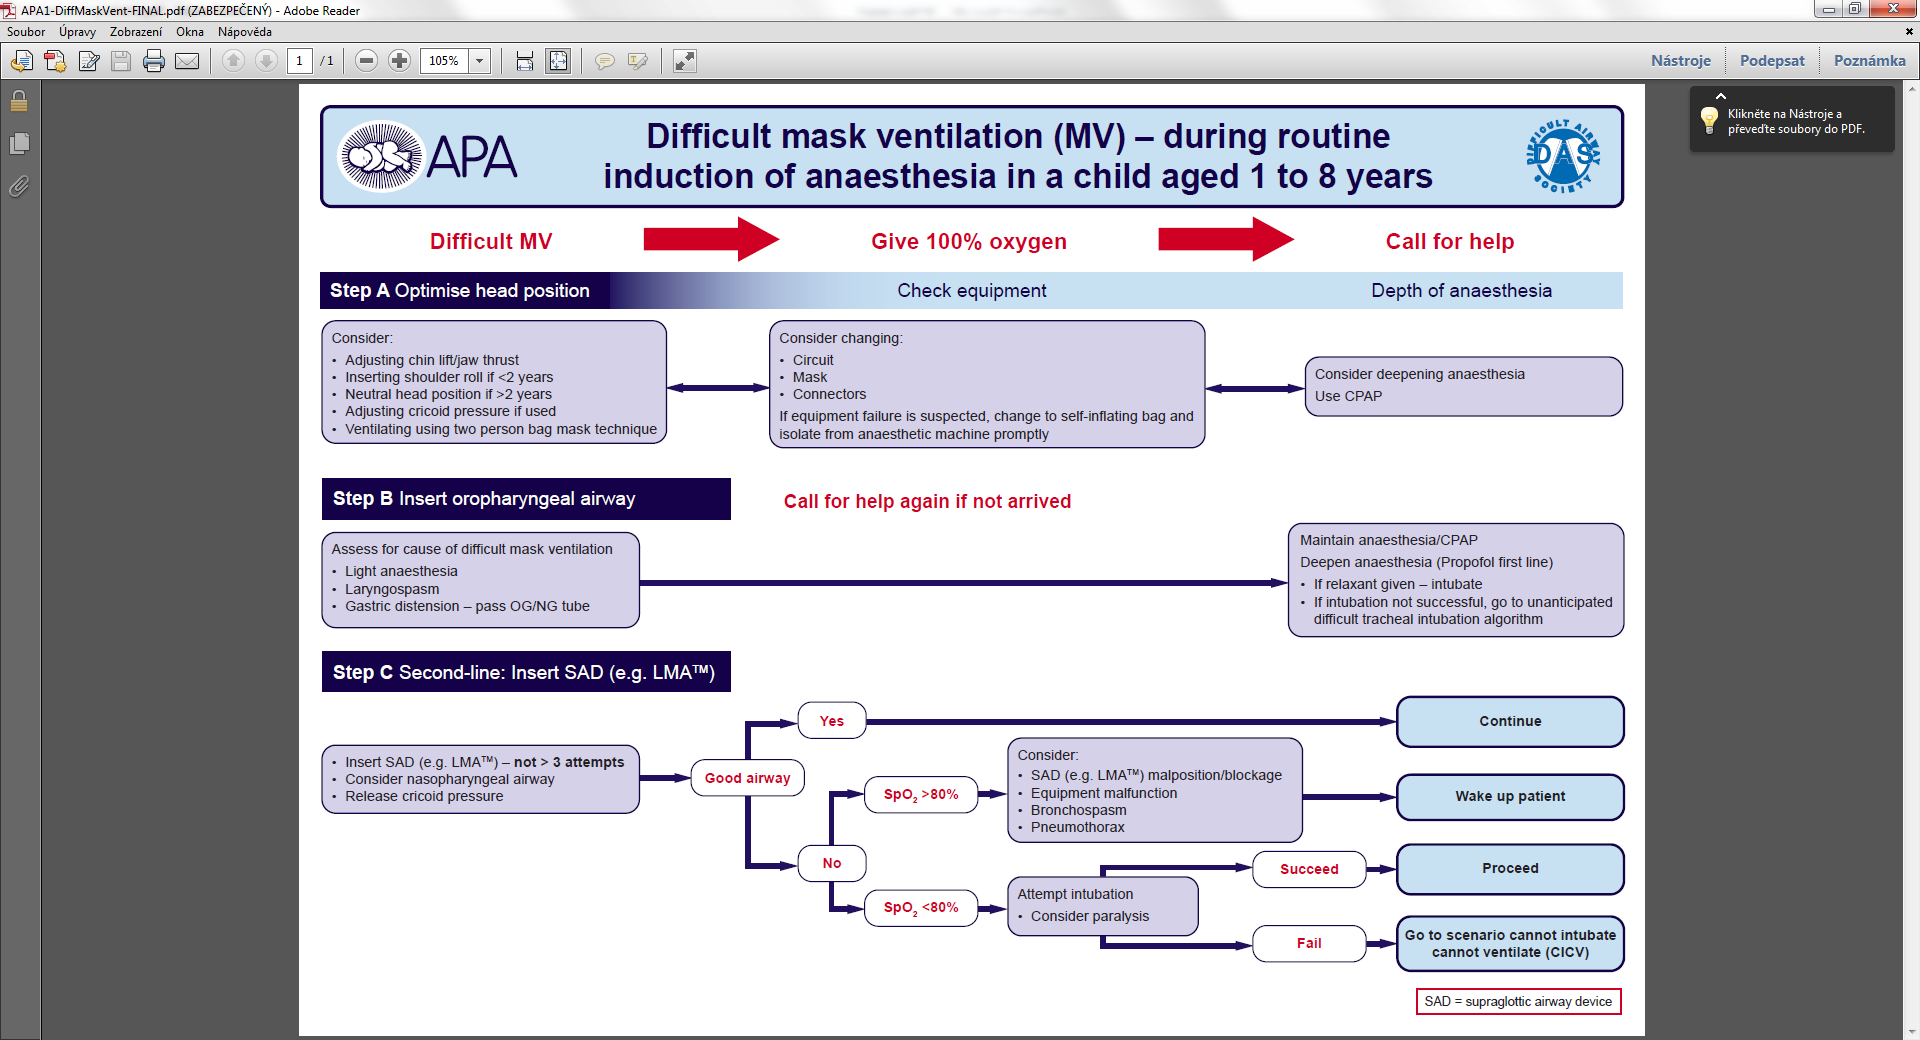Show page thumbnails panel icon
The width and height of the screenshot is (1920, 1040).
[x=19, y=144]
